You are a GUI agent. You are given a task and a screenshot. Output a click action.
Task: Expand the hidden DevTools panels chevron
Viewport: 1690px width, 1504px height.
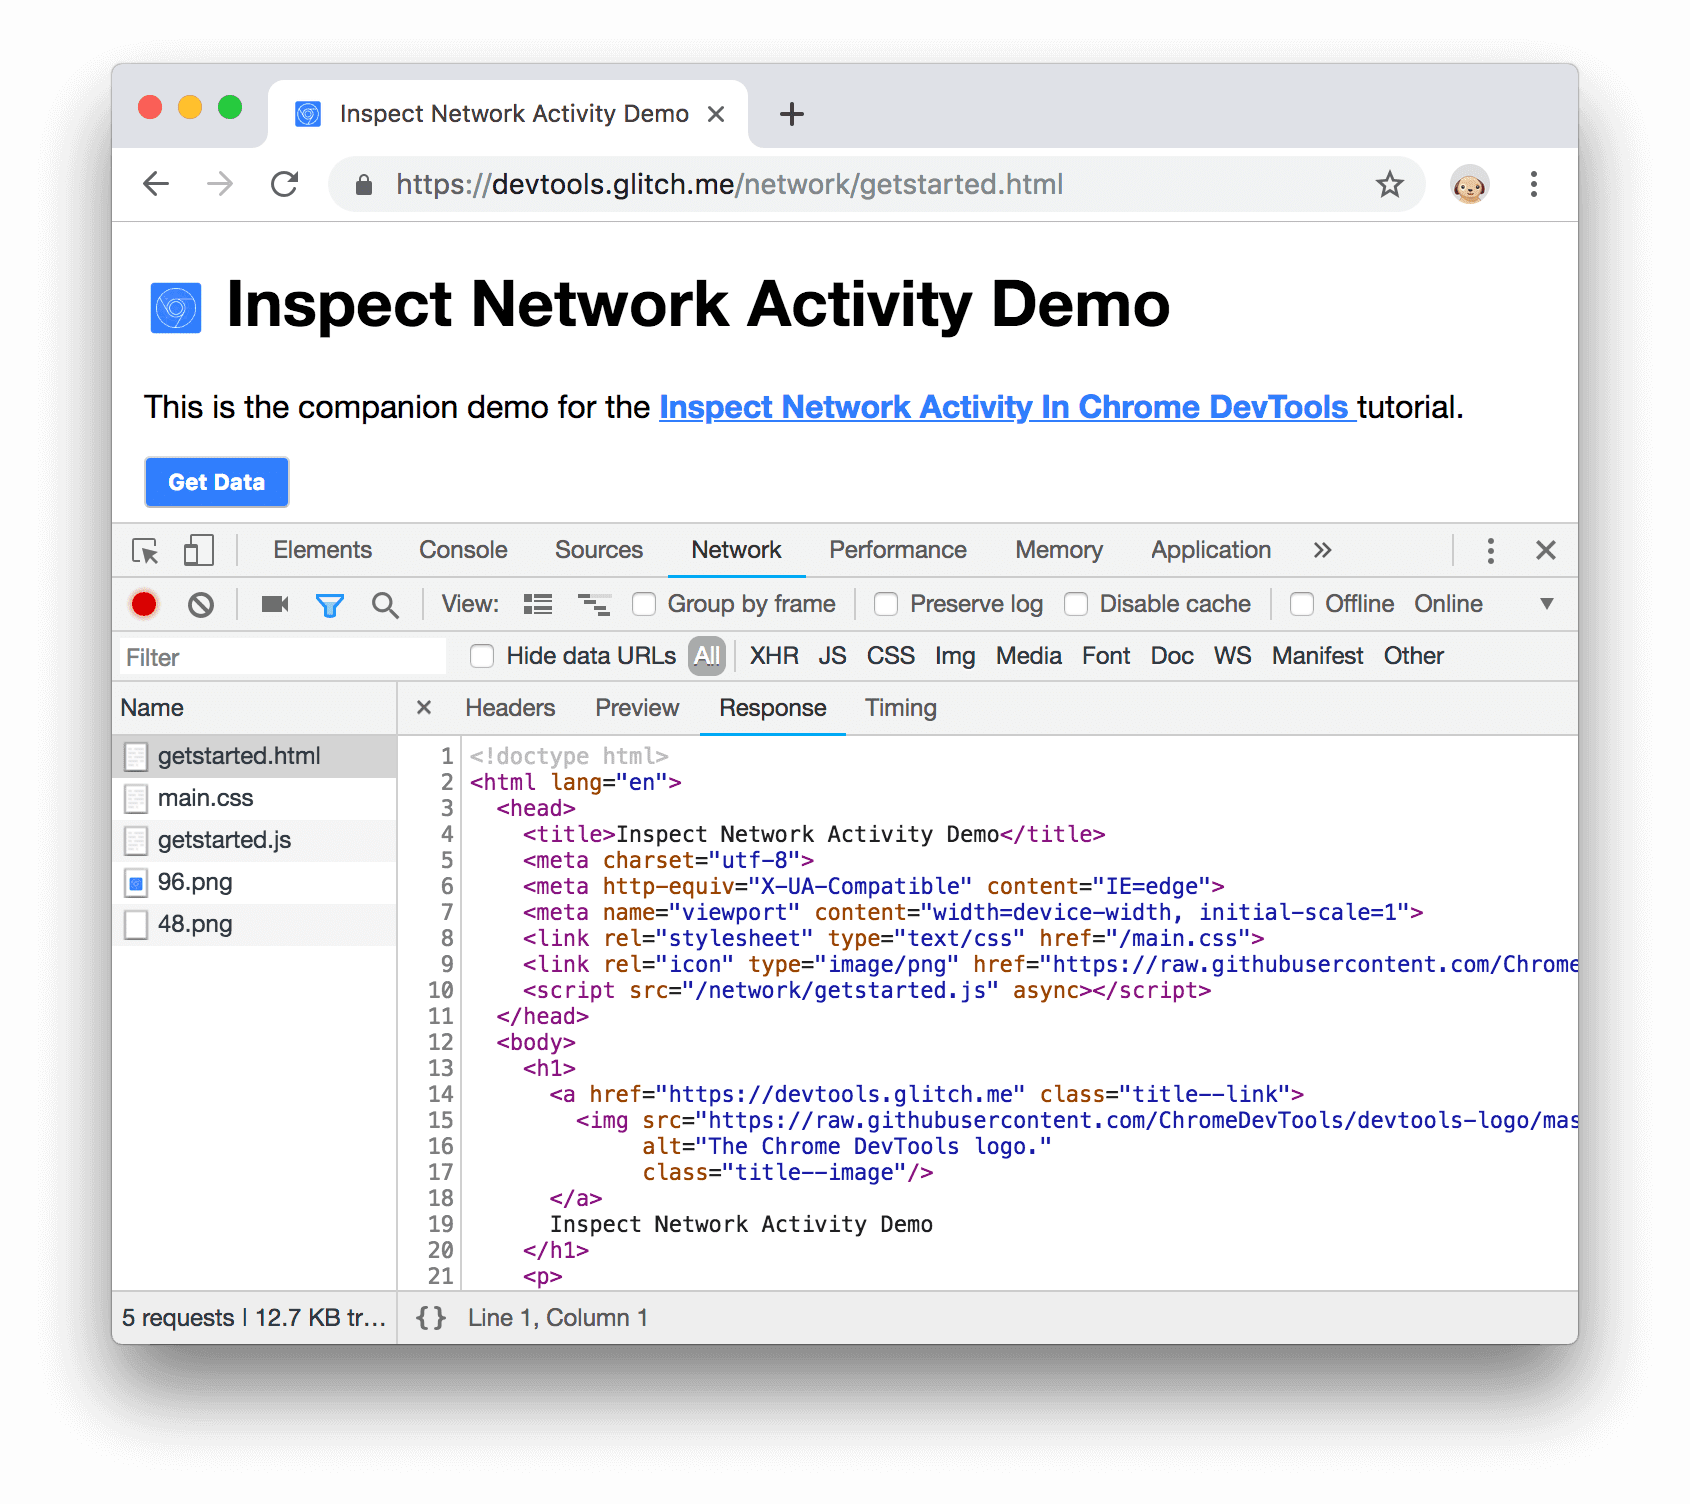[x=1322, y=550]
